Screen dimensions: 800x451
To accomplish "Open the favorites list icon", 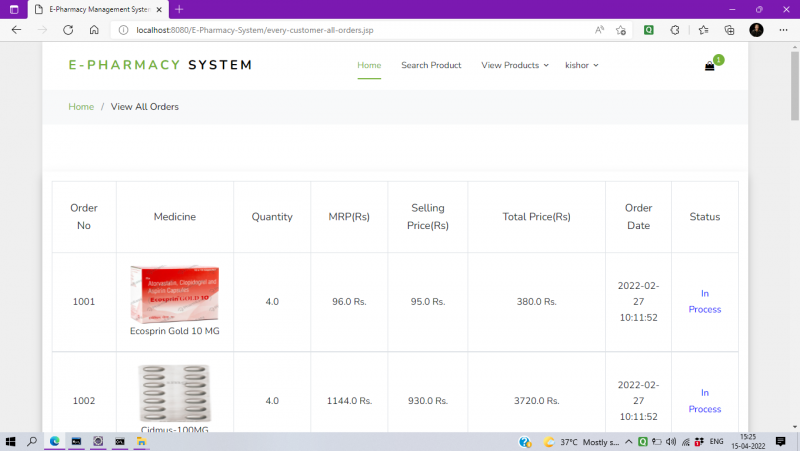I will (x=704, y=30).
